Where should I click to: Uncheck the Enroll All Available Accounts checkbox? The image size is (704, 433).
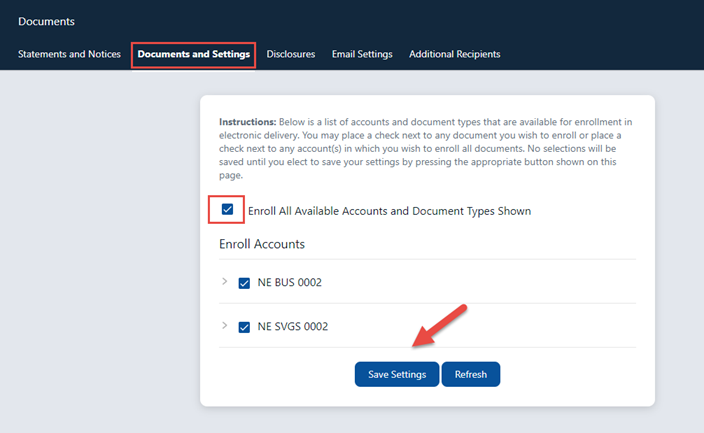[x=227, y=210]
